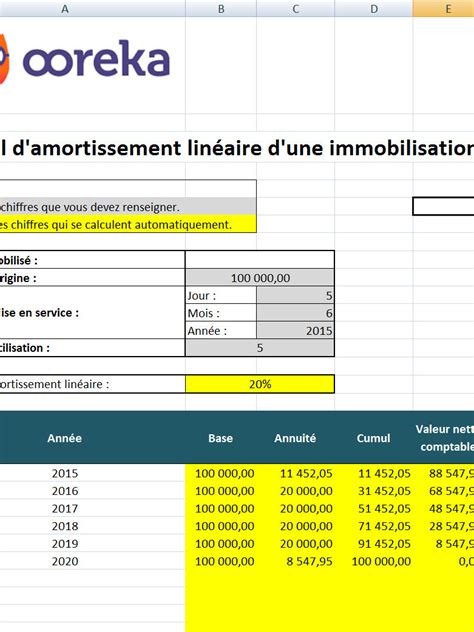This screenshot has width=474, height=632.
Task: Click the cumul 71 452,05 cell
Action: coord(374,526)
